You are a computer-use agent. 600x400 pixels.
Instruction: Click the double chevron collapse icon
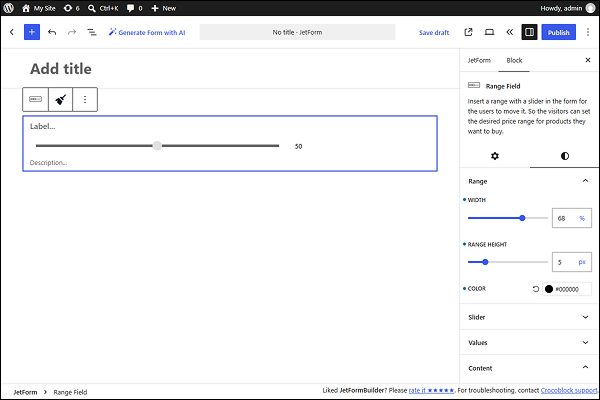tap(510, 32)
